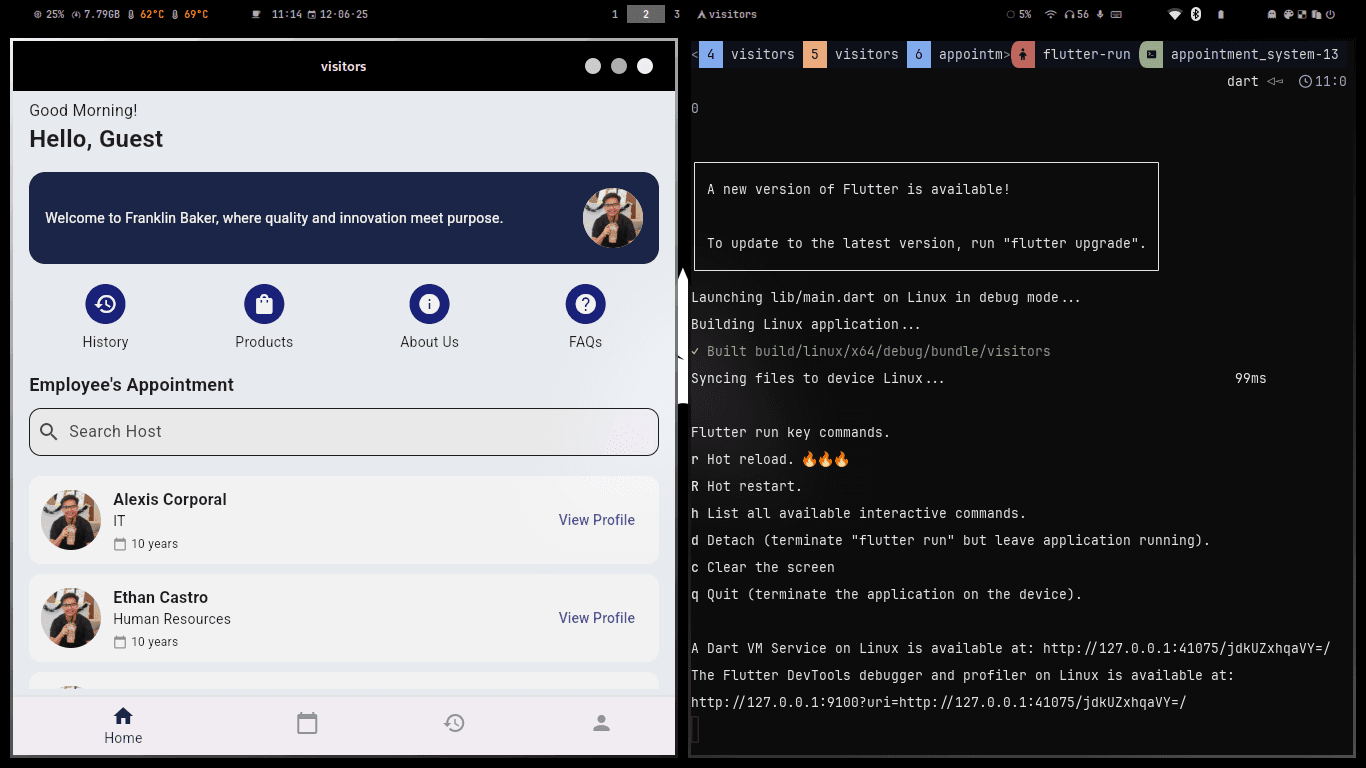Select the Home tab in bottom navigation
The image size is (1366, 768).
pos(123,726)
